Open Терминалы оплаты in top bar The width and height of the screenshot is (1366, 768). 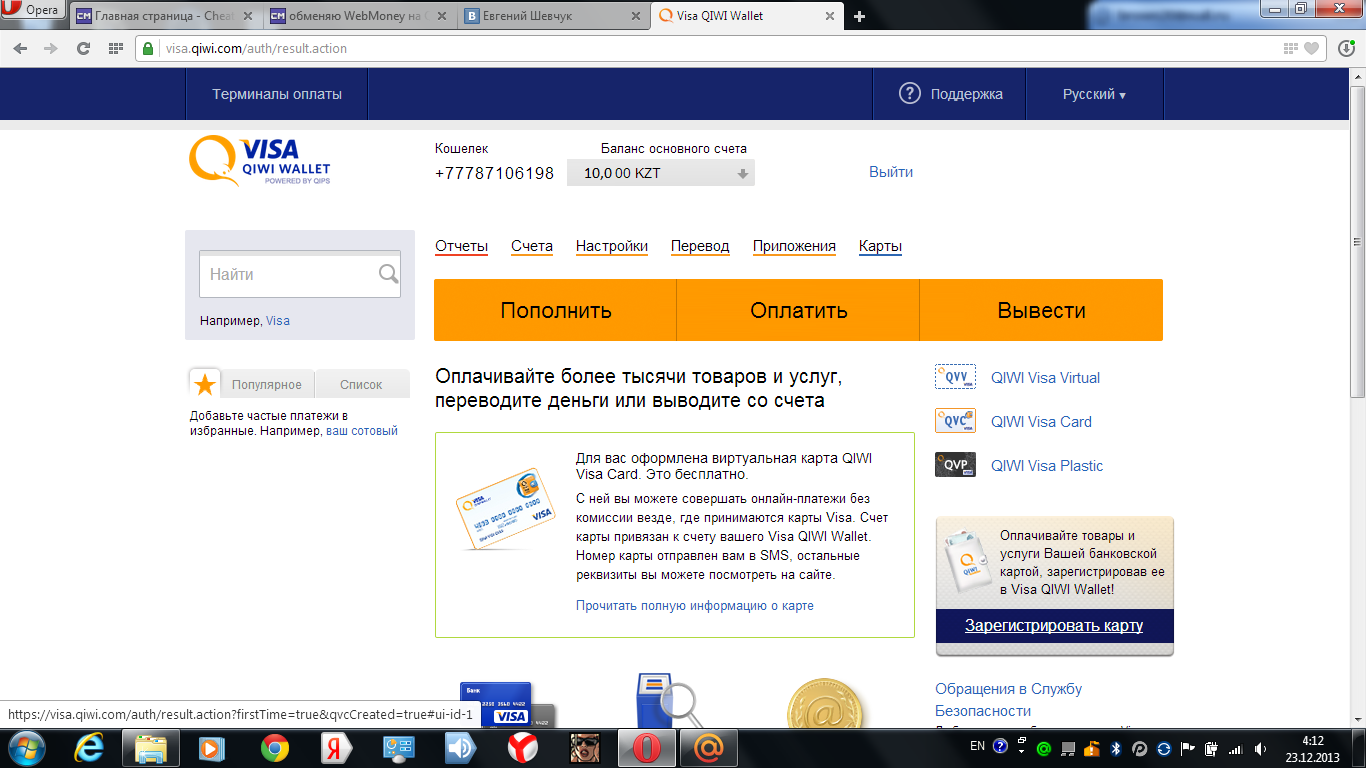[x=277, y=94]
